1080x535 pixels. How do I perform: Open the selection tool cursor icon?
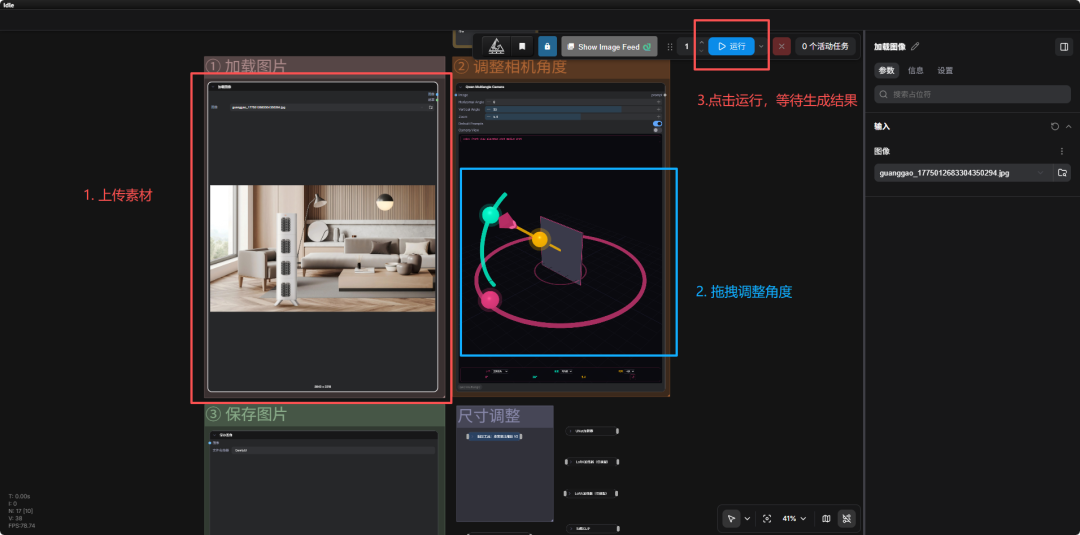731,518
